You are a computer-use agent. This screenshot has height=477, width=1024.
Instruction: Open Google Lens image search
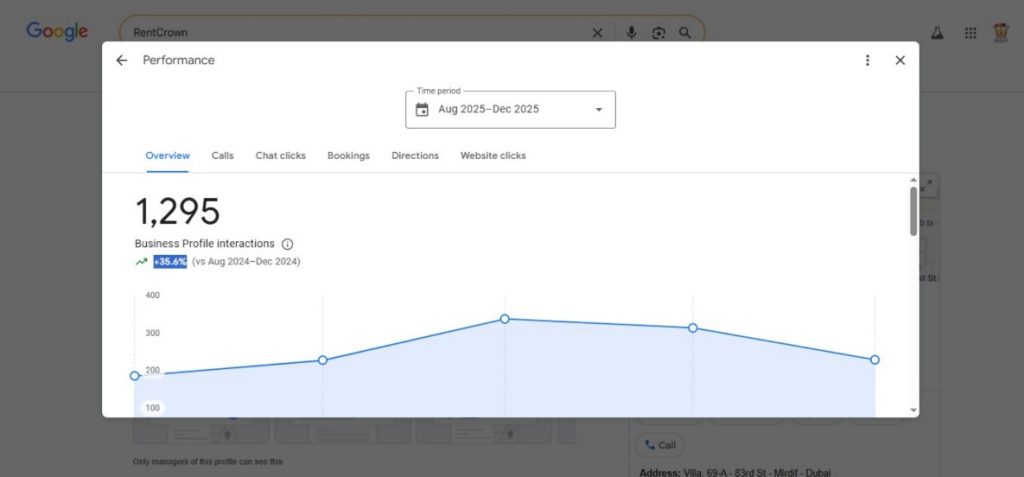[658, 33]
